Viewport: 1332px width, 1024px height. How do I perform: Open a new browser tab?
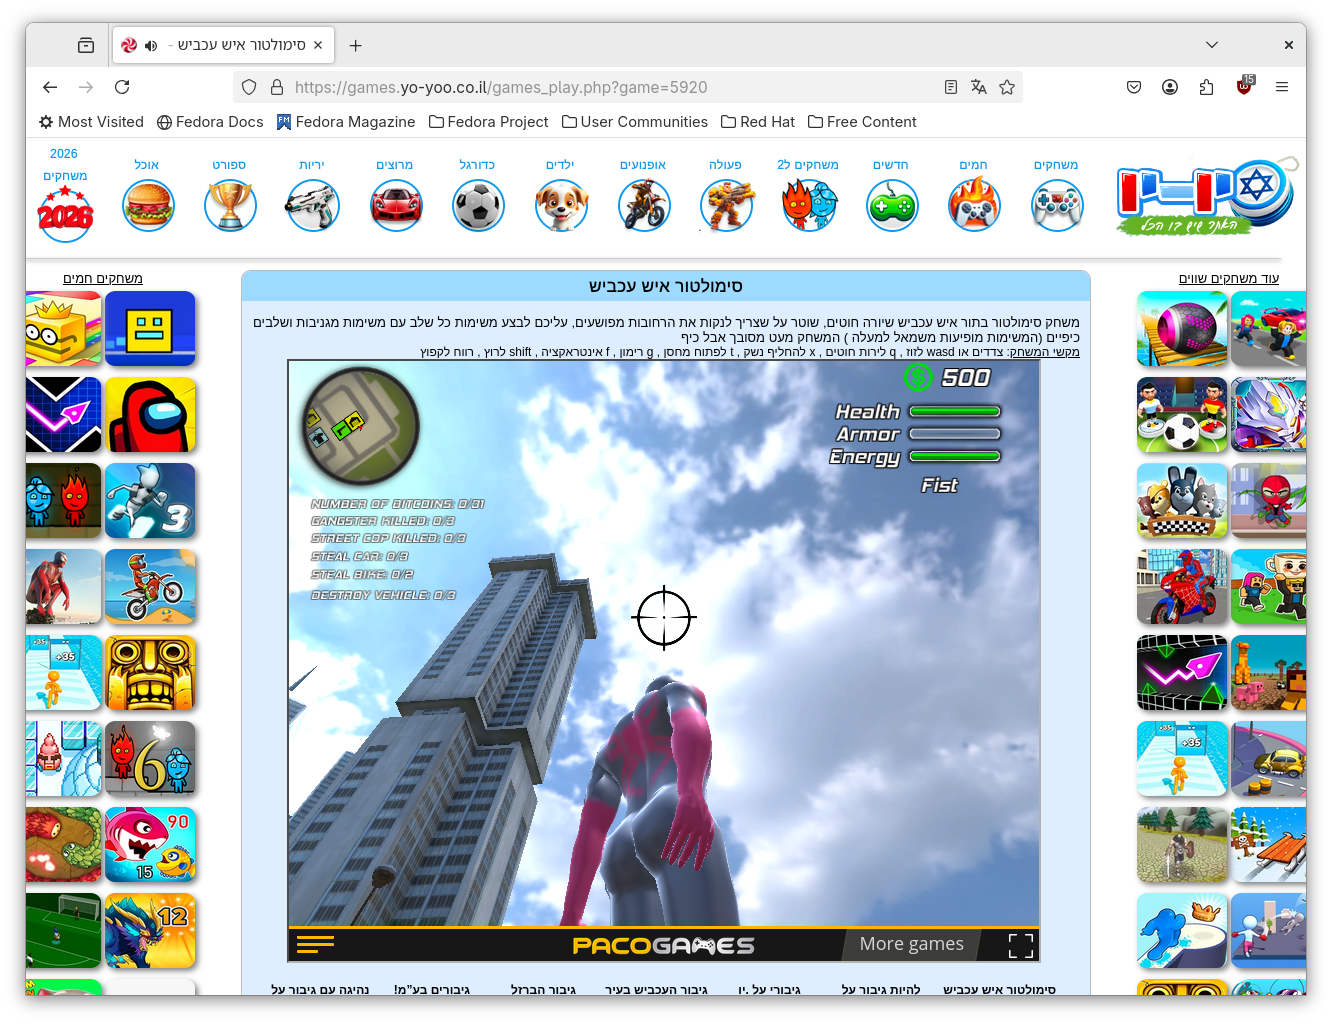coord(355,45)
